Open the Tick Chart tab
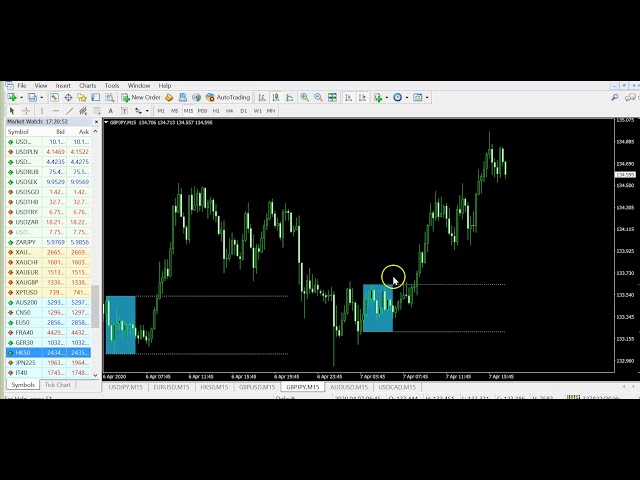 click(57, 385)
